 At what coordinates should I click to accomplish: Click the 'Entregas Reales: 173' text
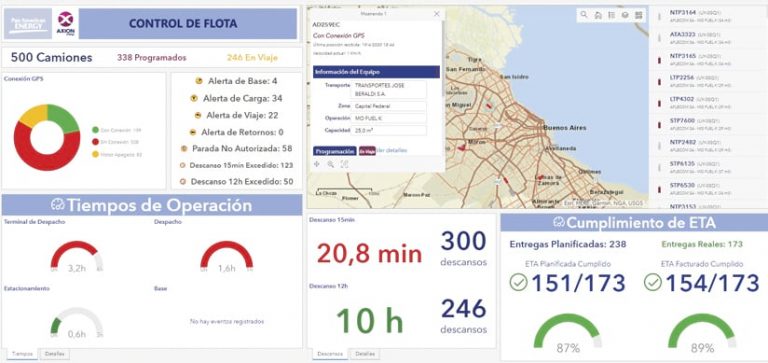coord(702,244)
